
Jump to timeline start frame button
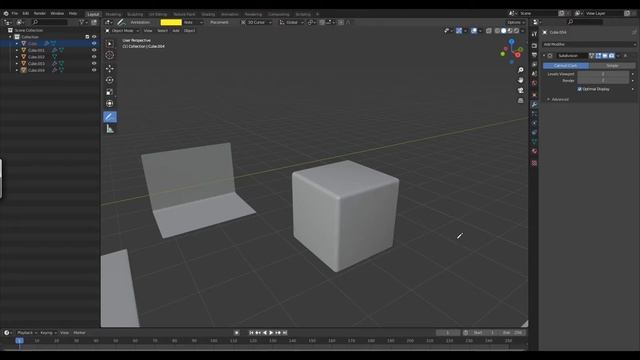[x=251, y=333]
